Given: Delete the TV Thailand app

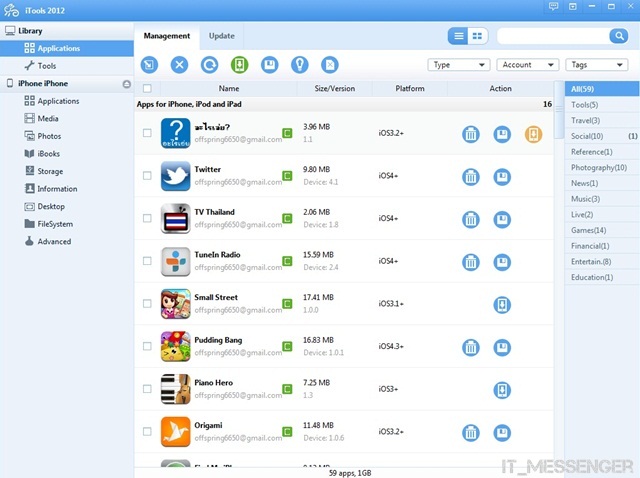Looking at the screenshot, I should 471,220.
